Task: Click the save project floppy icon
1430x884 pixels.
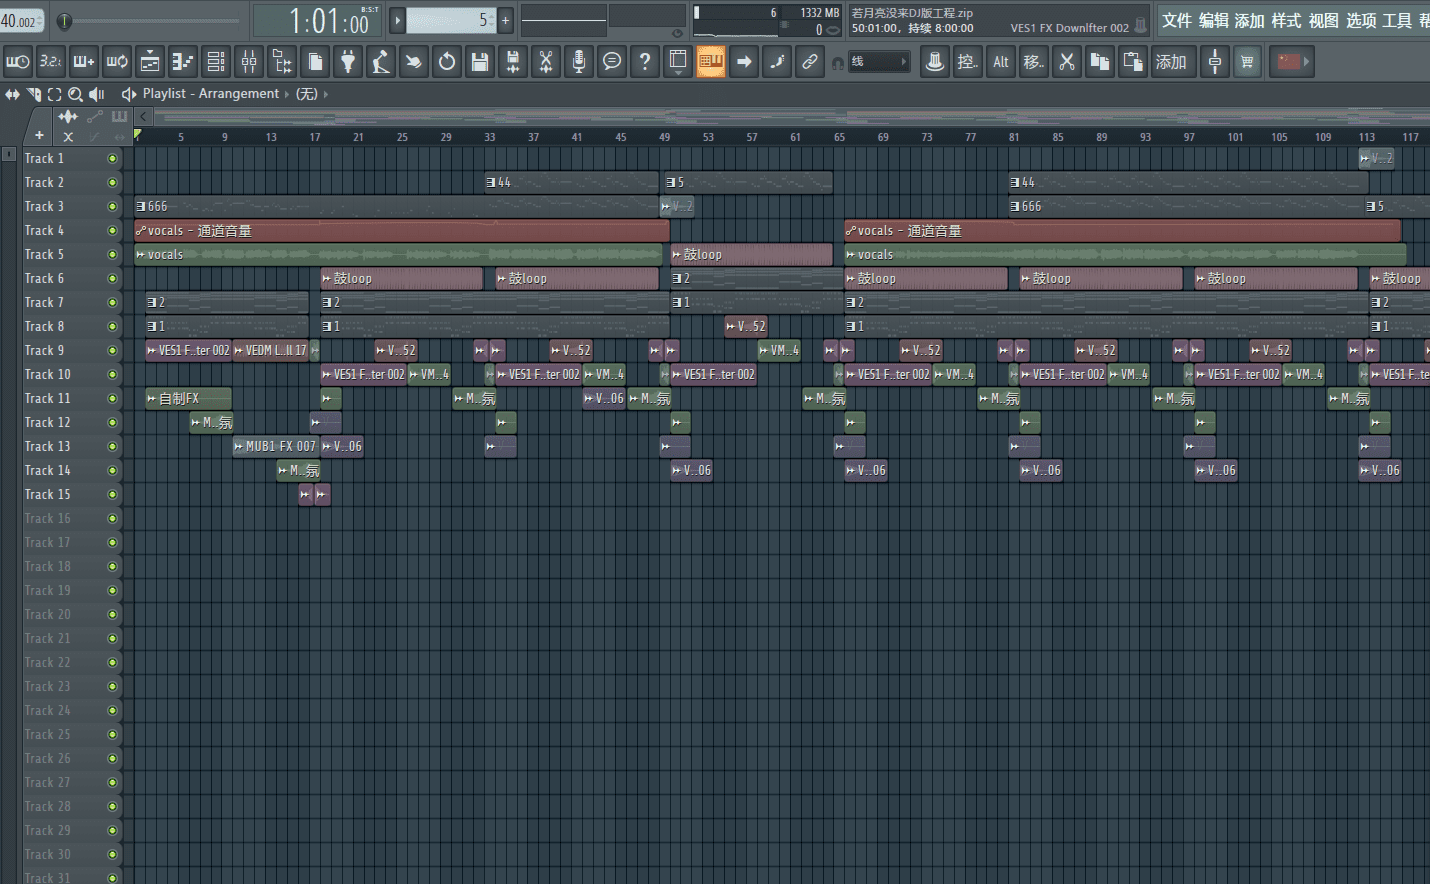Action: pyautogui.click(x=480, y=62)
